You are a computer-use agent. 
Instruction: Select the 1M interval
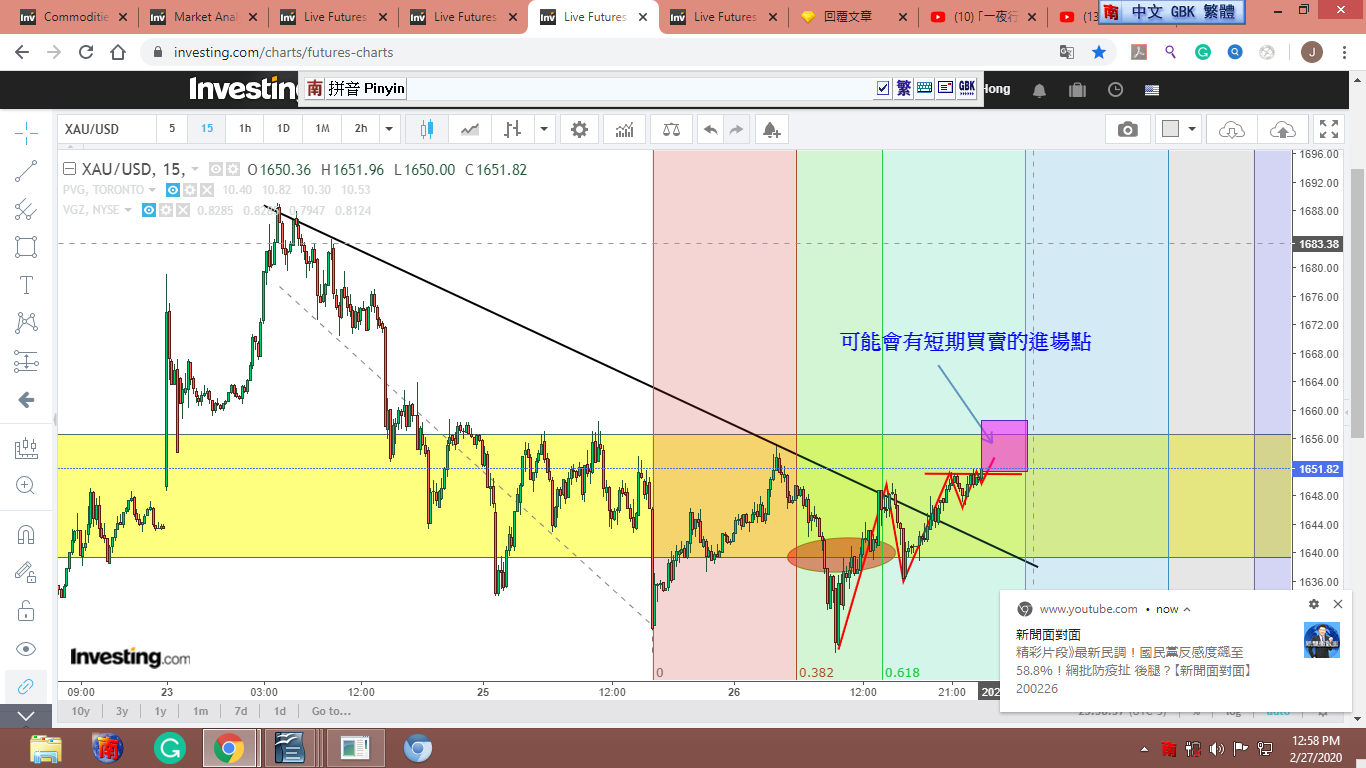click(322, 129)
